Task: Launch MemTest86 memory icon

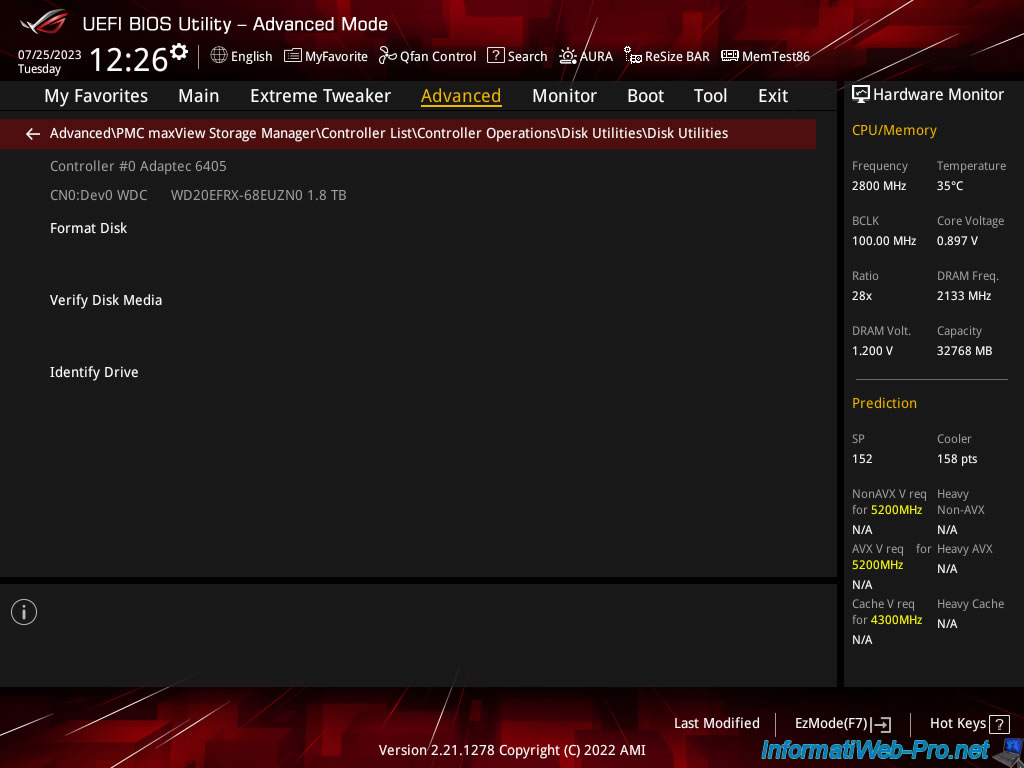Action: (729, 56)
